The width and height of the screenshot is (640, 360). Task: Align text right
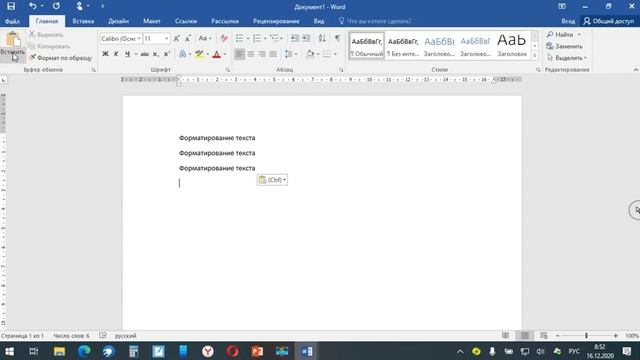(262, 54)
